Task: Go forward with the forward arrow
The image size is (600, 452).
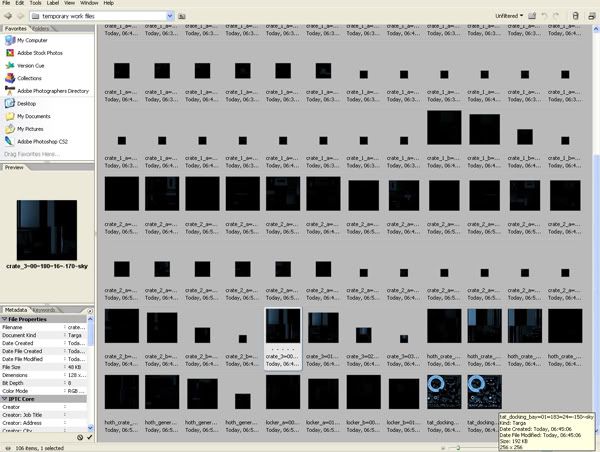Action: pos(21,16)
